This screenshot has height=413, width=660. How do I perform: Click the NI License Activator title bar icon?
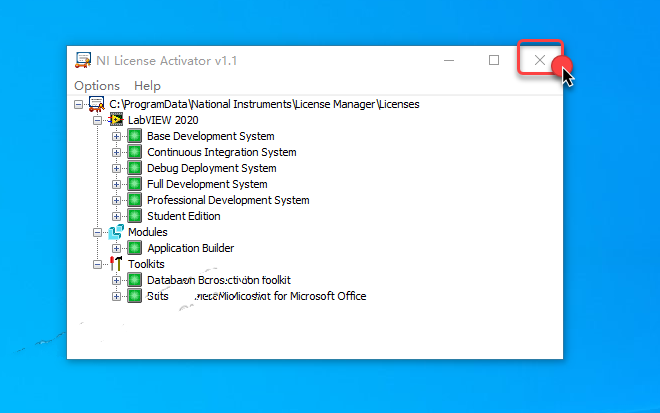(83, 60)
